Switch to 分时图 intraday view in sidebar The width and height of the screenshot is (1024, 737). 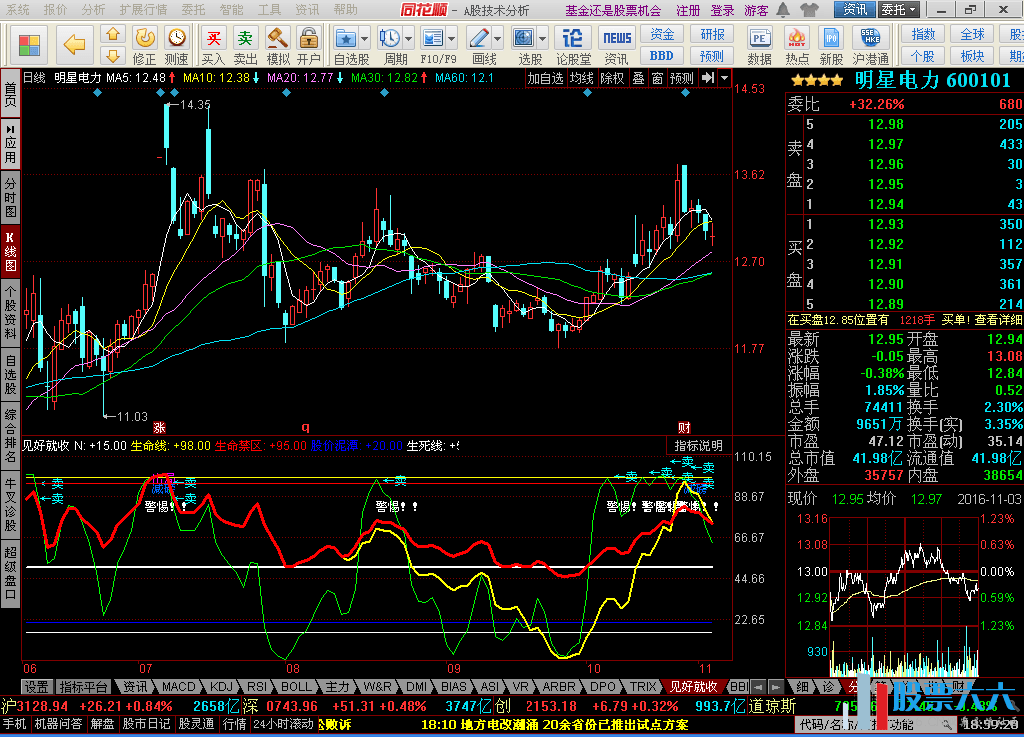pyautogui.click(x=10, y=196)
